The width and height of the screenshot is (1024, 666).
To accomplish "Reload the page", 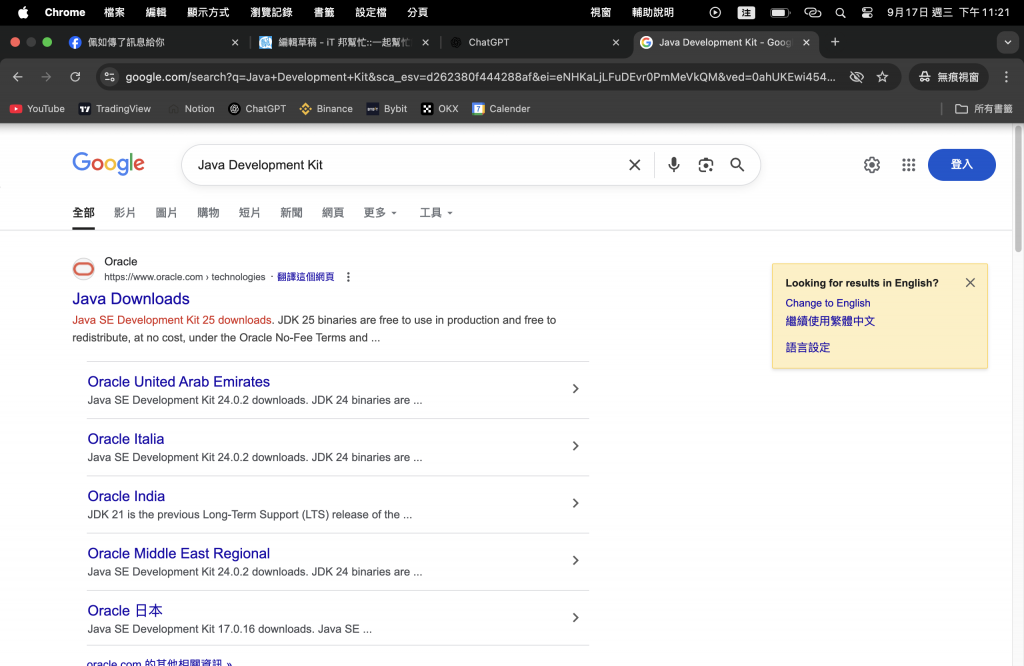I will coord(75,77).
